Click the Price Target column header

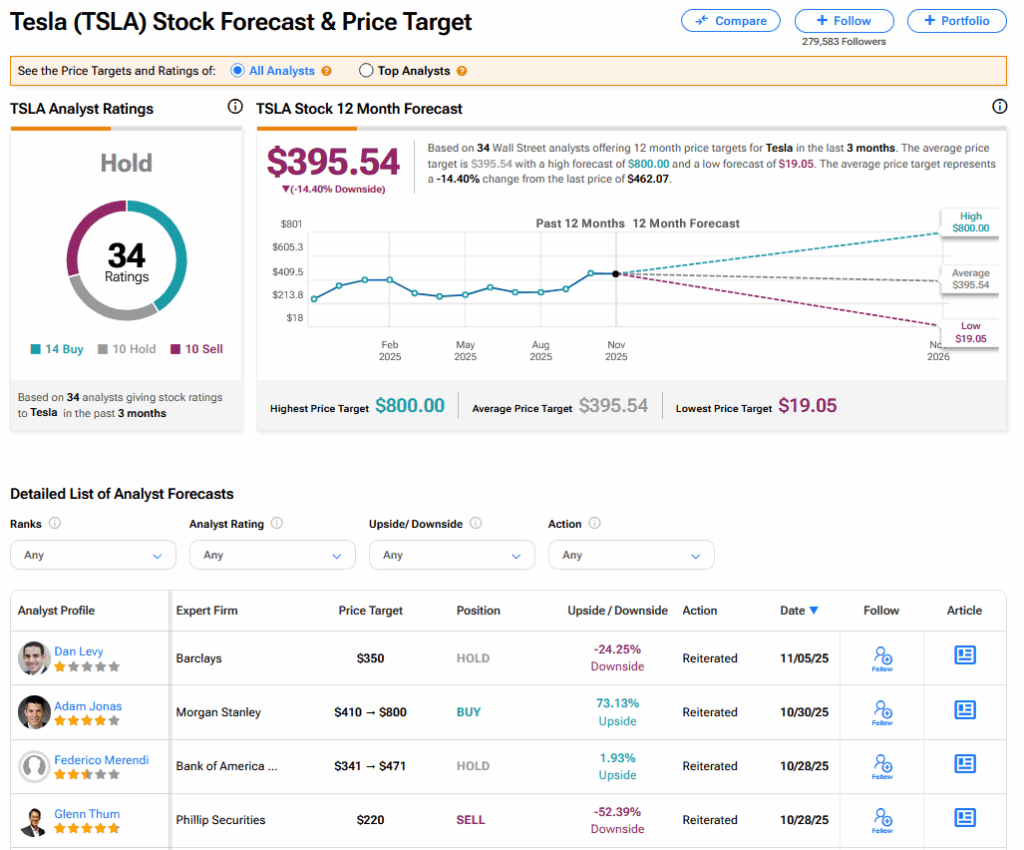[x=371, y=610]
